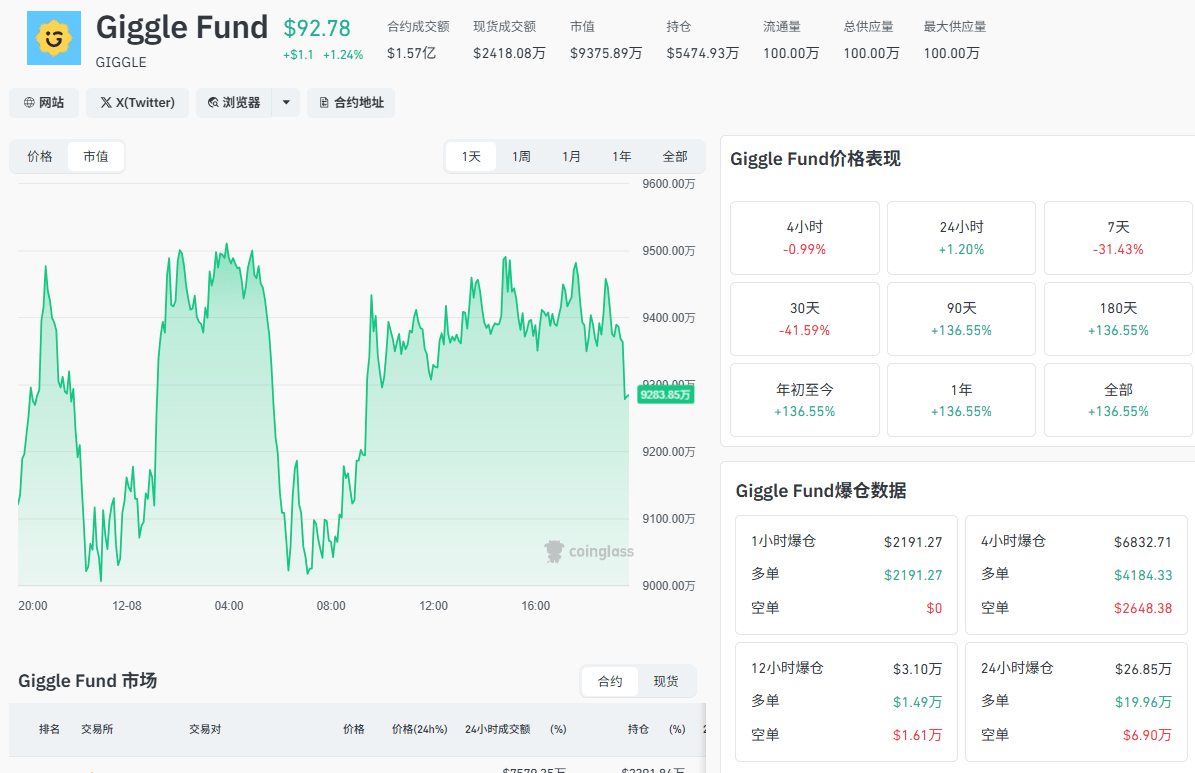Click the current value tag 9283.85万 on chart
The image size is (1195, 773).
(665, 395)
